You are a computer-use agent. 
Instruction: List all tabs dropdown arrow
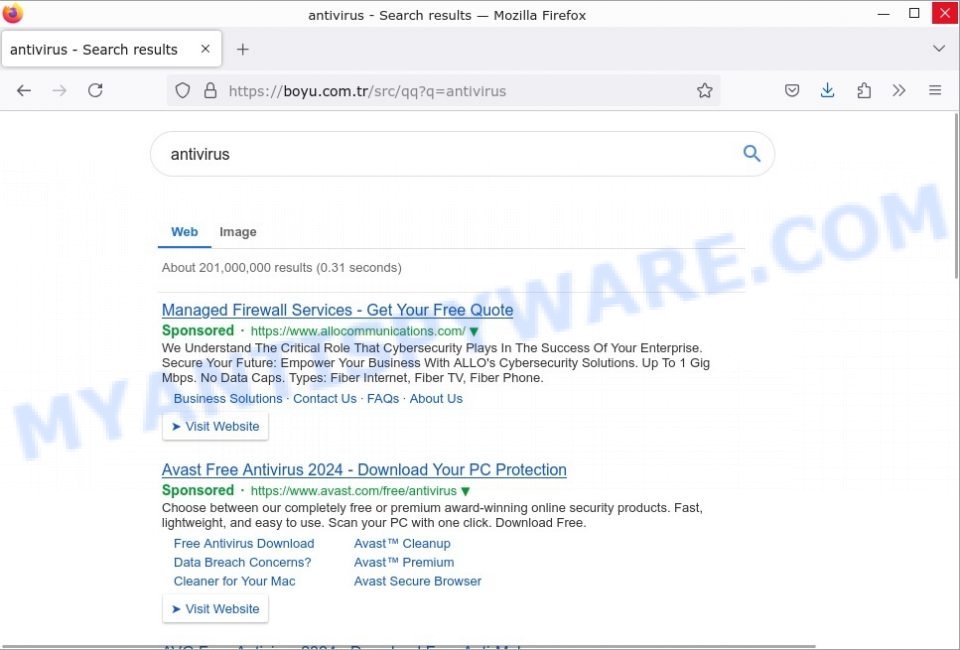(x=939, y=48)
